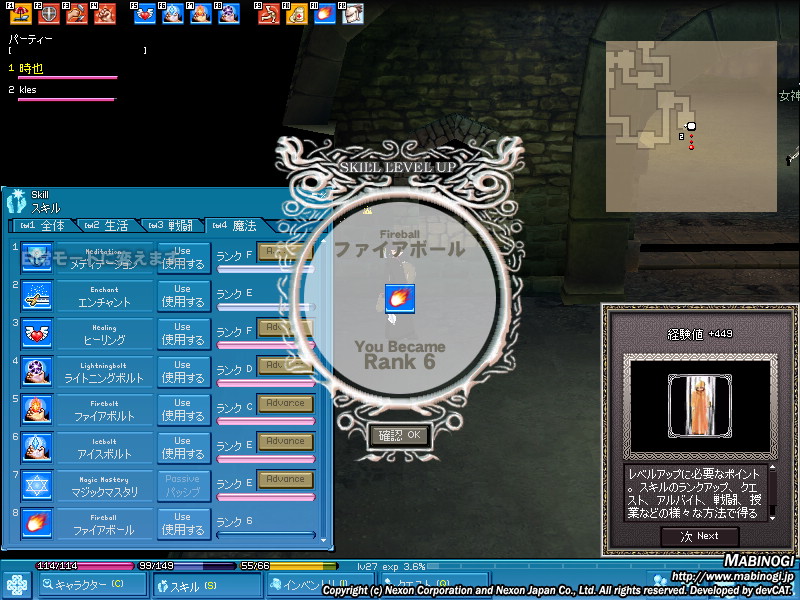Screen dimensions: 800x600
Task: Select the 魔法 skill tab
Action: point(235,226)
